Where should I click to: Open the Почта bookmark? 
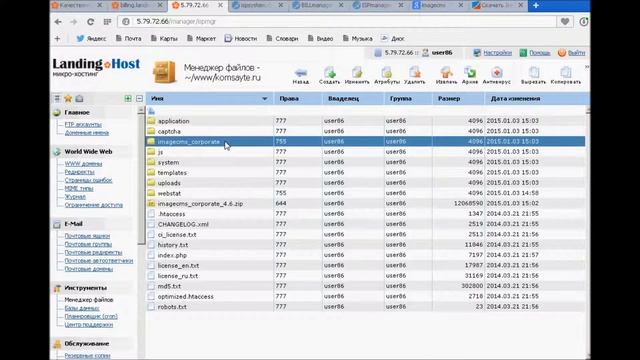128,39
